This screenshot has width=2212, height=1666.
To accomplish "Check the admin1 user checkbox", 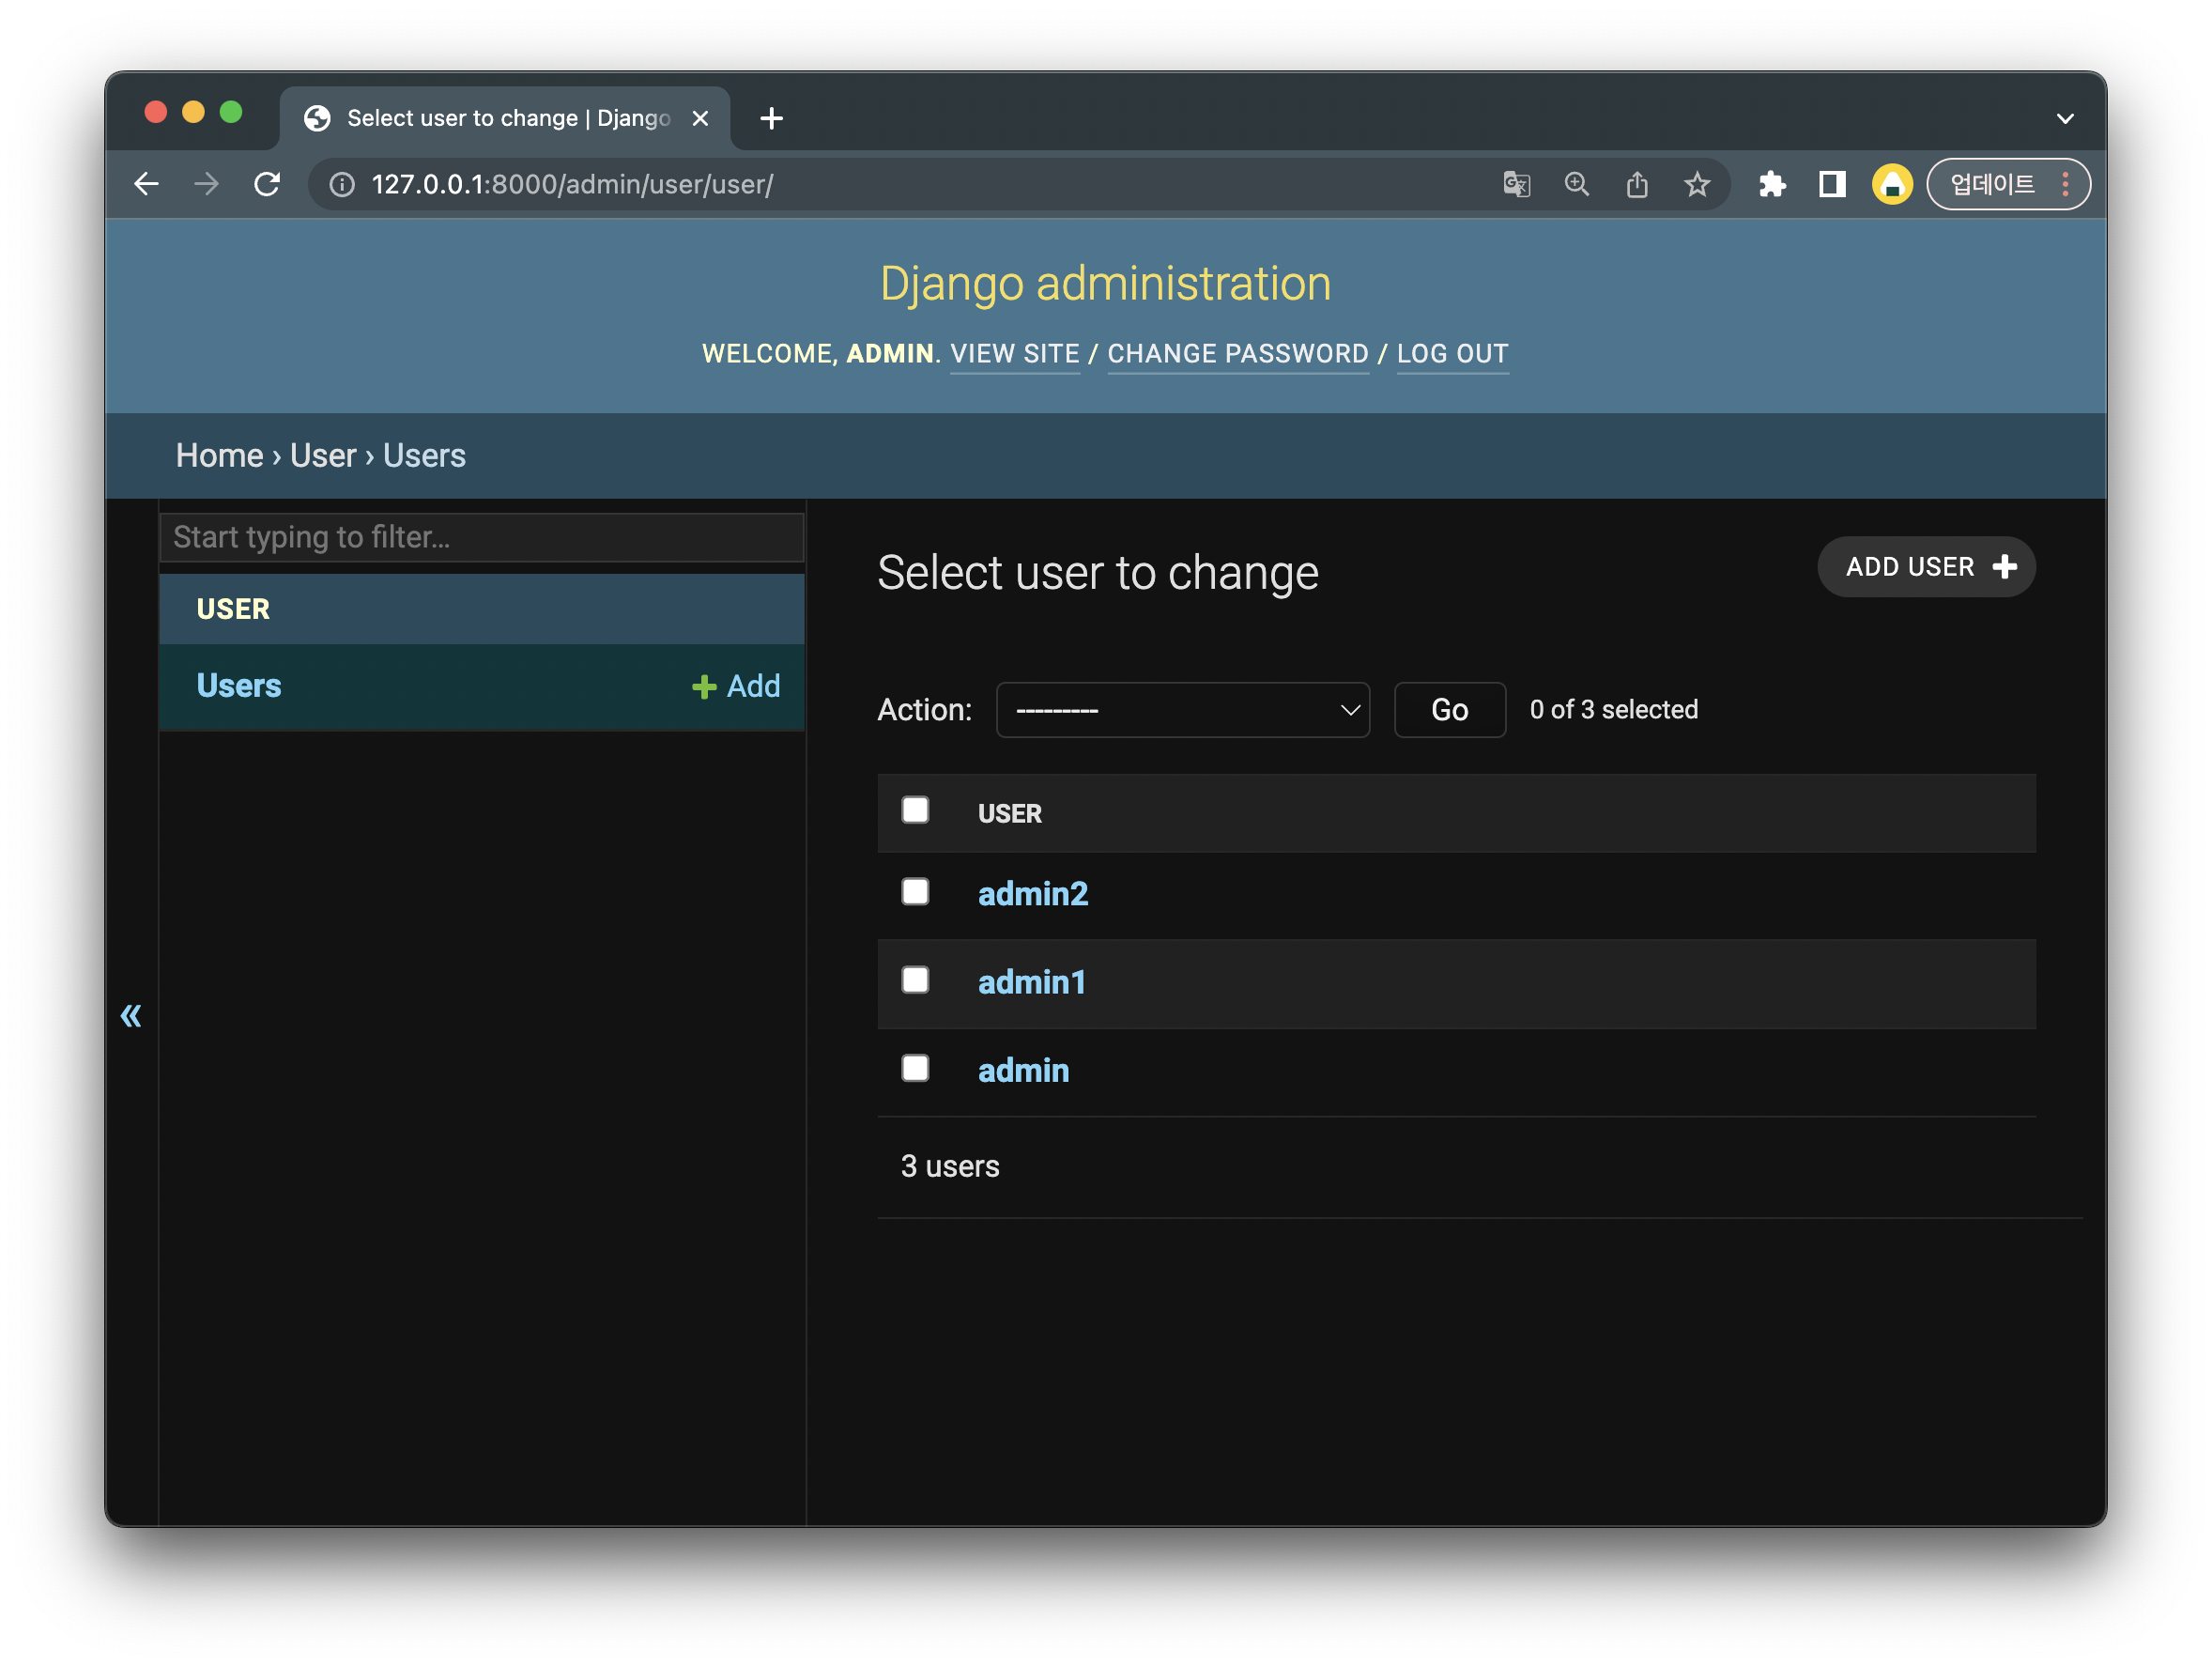I will [915, 980].
